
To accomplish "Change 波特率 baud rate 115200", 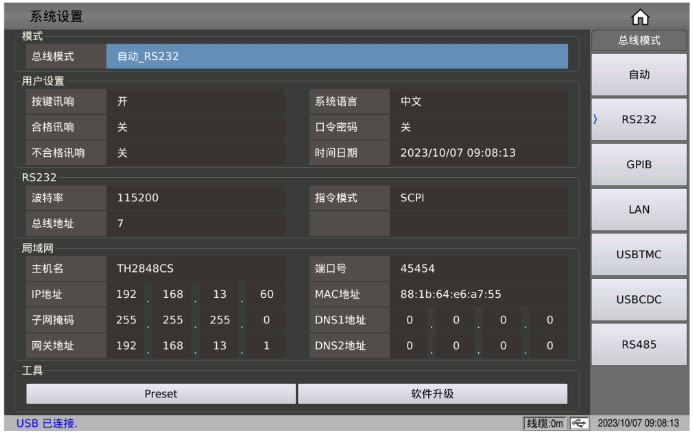I will tap(195, 198).
